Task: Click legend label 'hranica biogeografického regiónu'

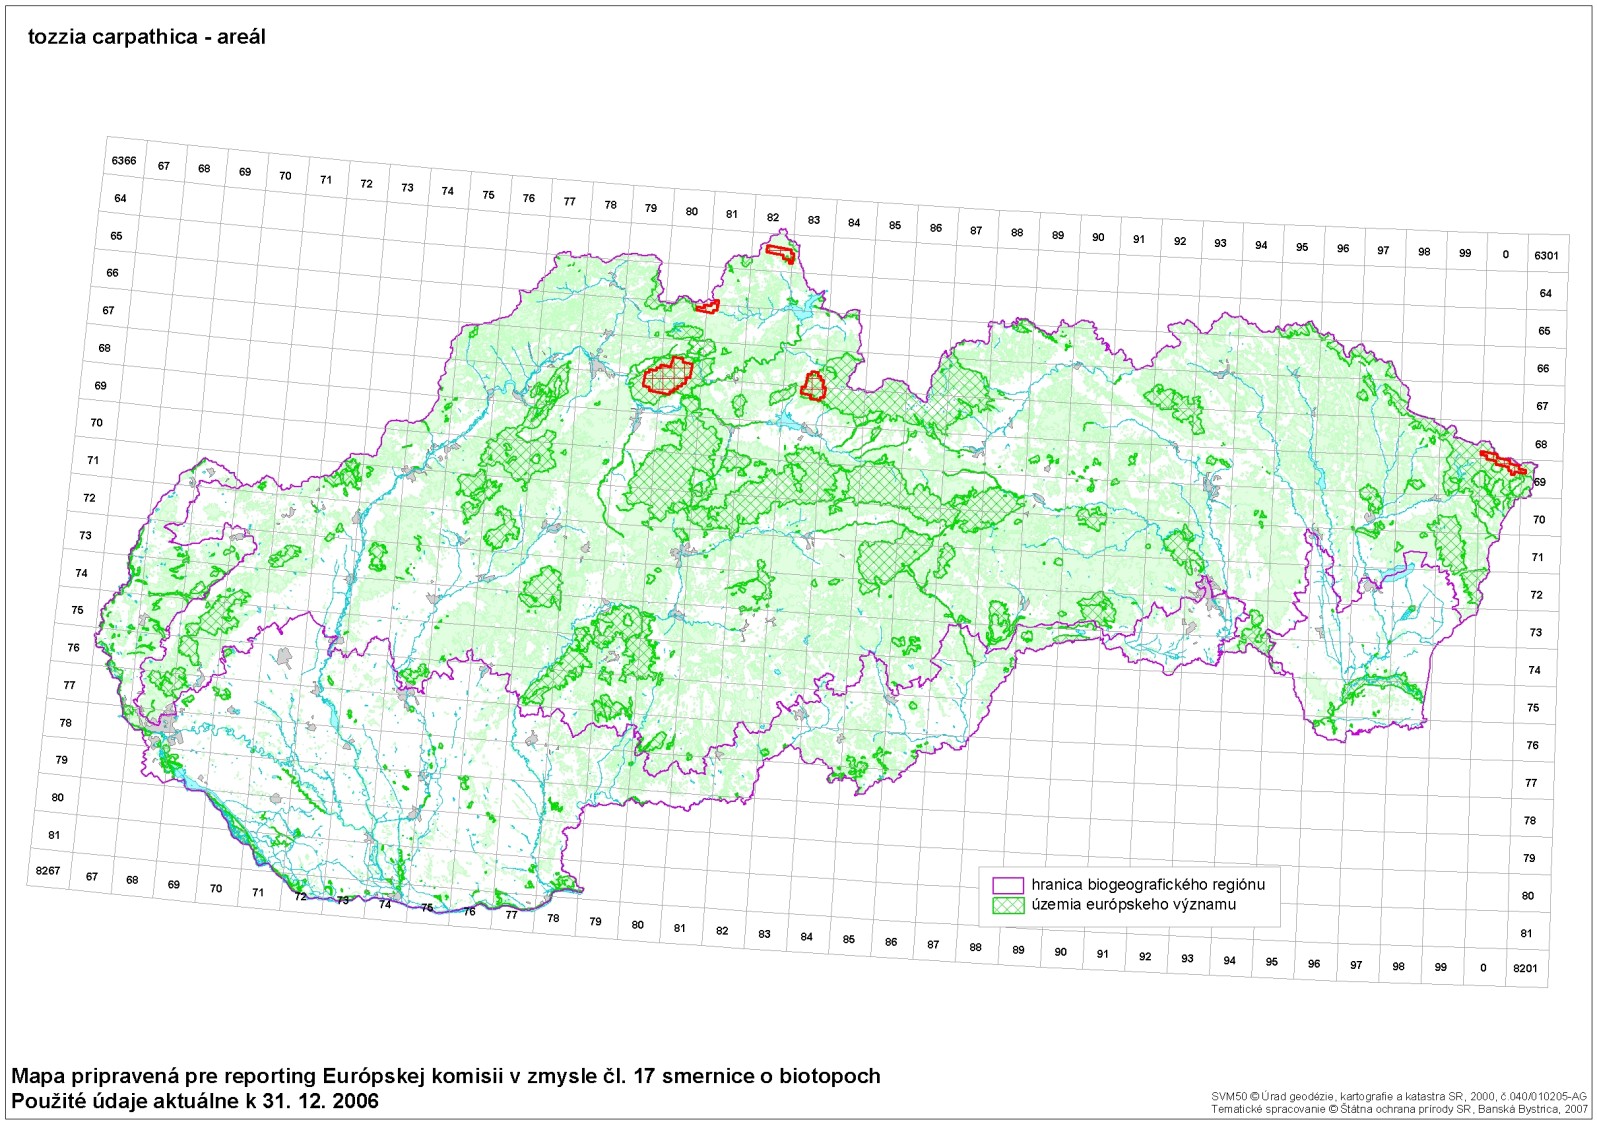Action: click(1148, 885)
